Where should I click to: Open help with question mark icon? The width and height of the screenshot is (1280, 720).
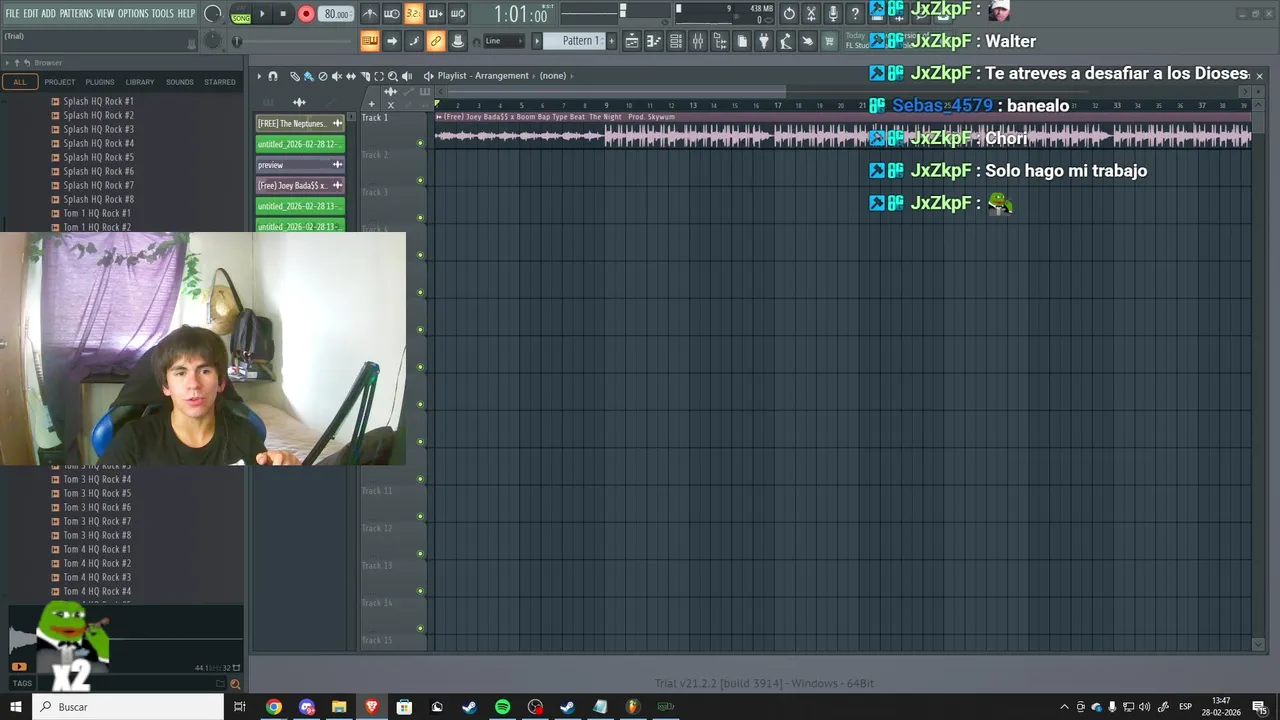coord(855,14)
